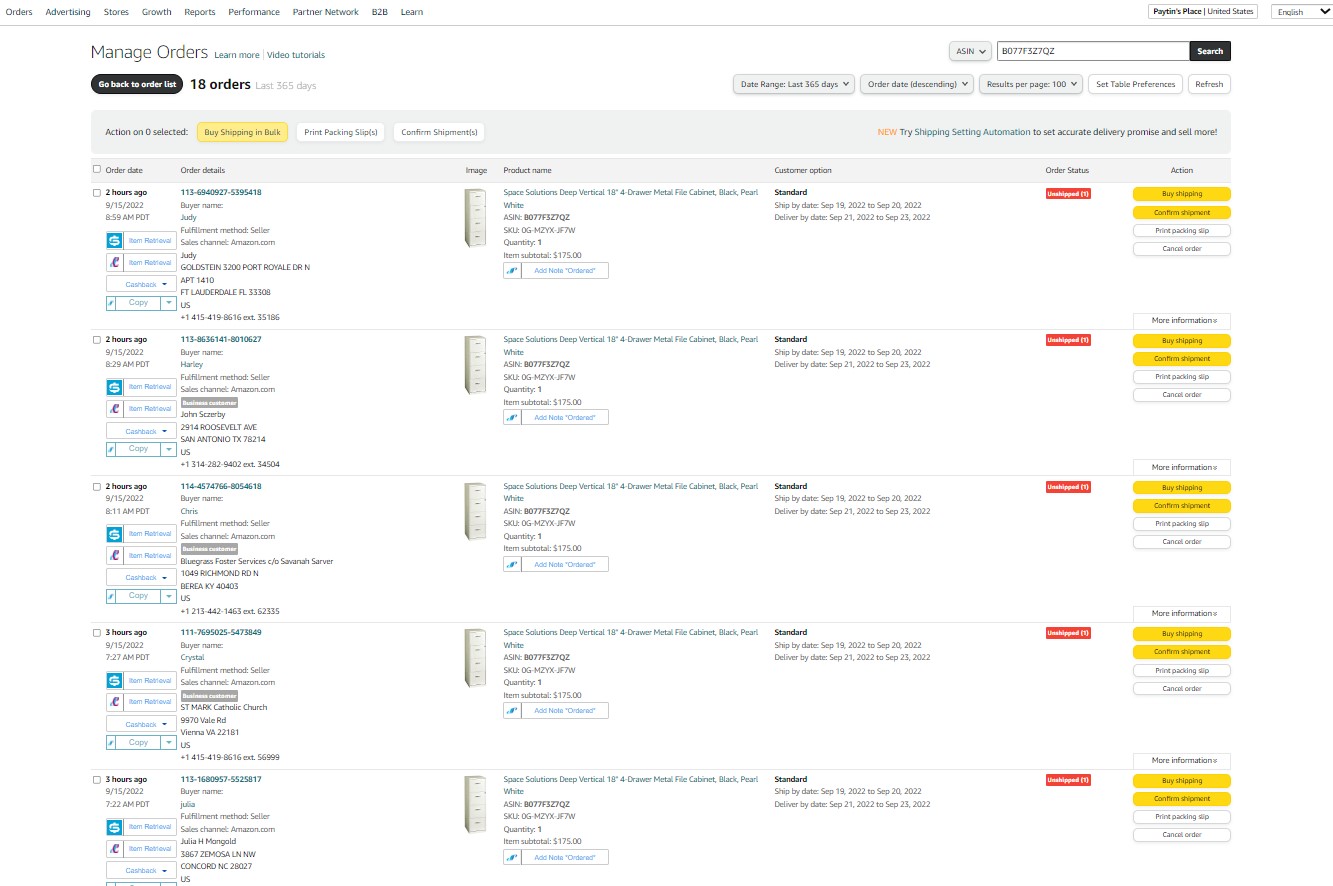Click Print Packing Slip(s) bulk action
This screenshot has height=886, width=1333.
(x=341, y=132)
